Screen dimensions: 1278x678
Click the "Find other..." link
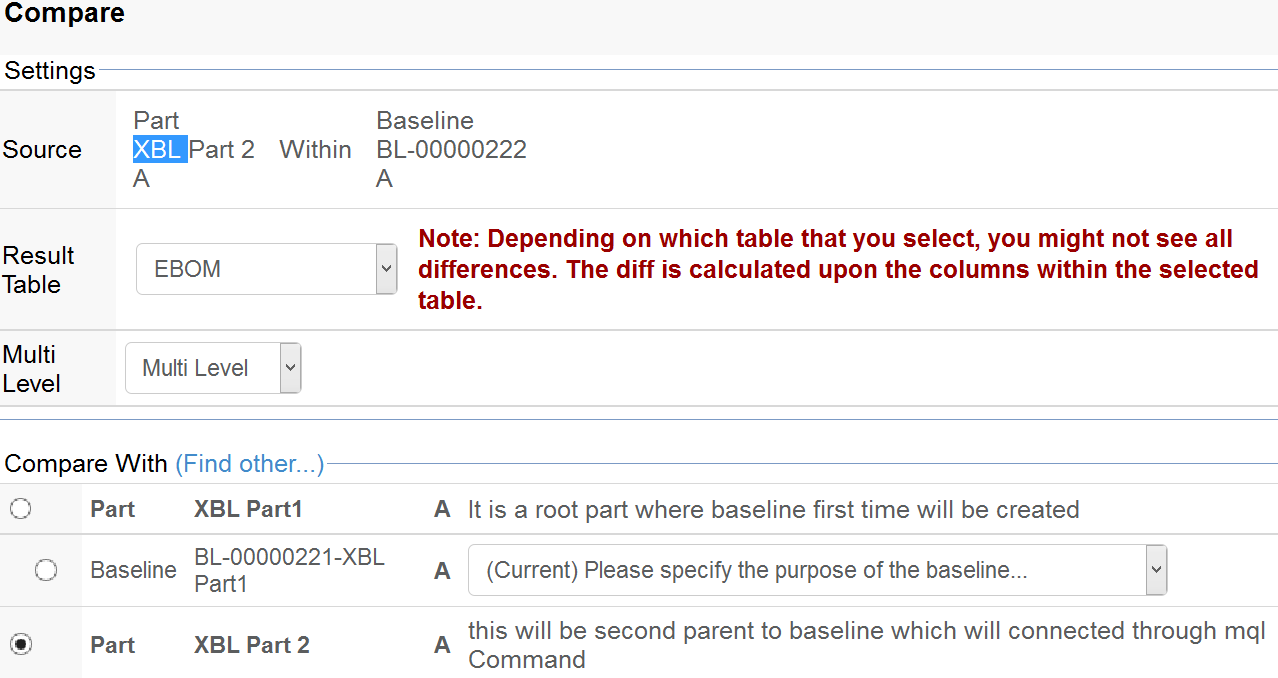tap(249, 464)
